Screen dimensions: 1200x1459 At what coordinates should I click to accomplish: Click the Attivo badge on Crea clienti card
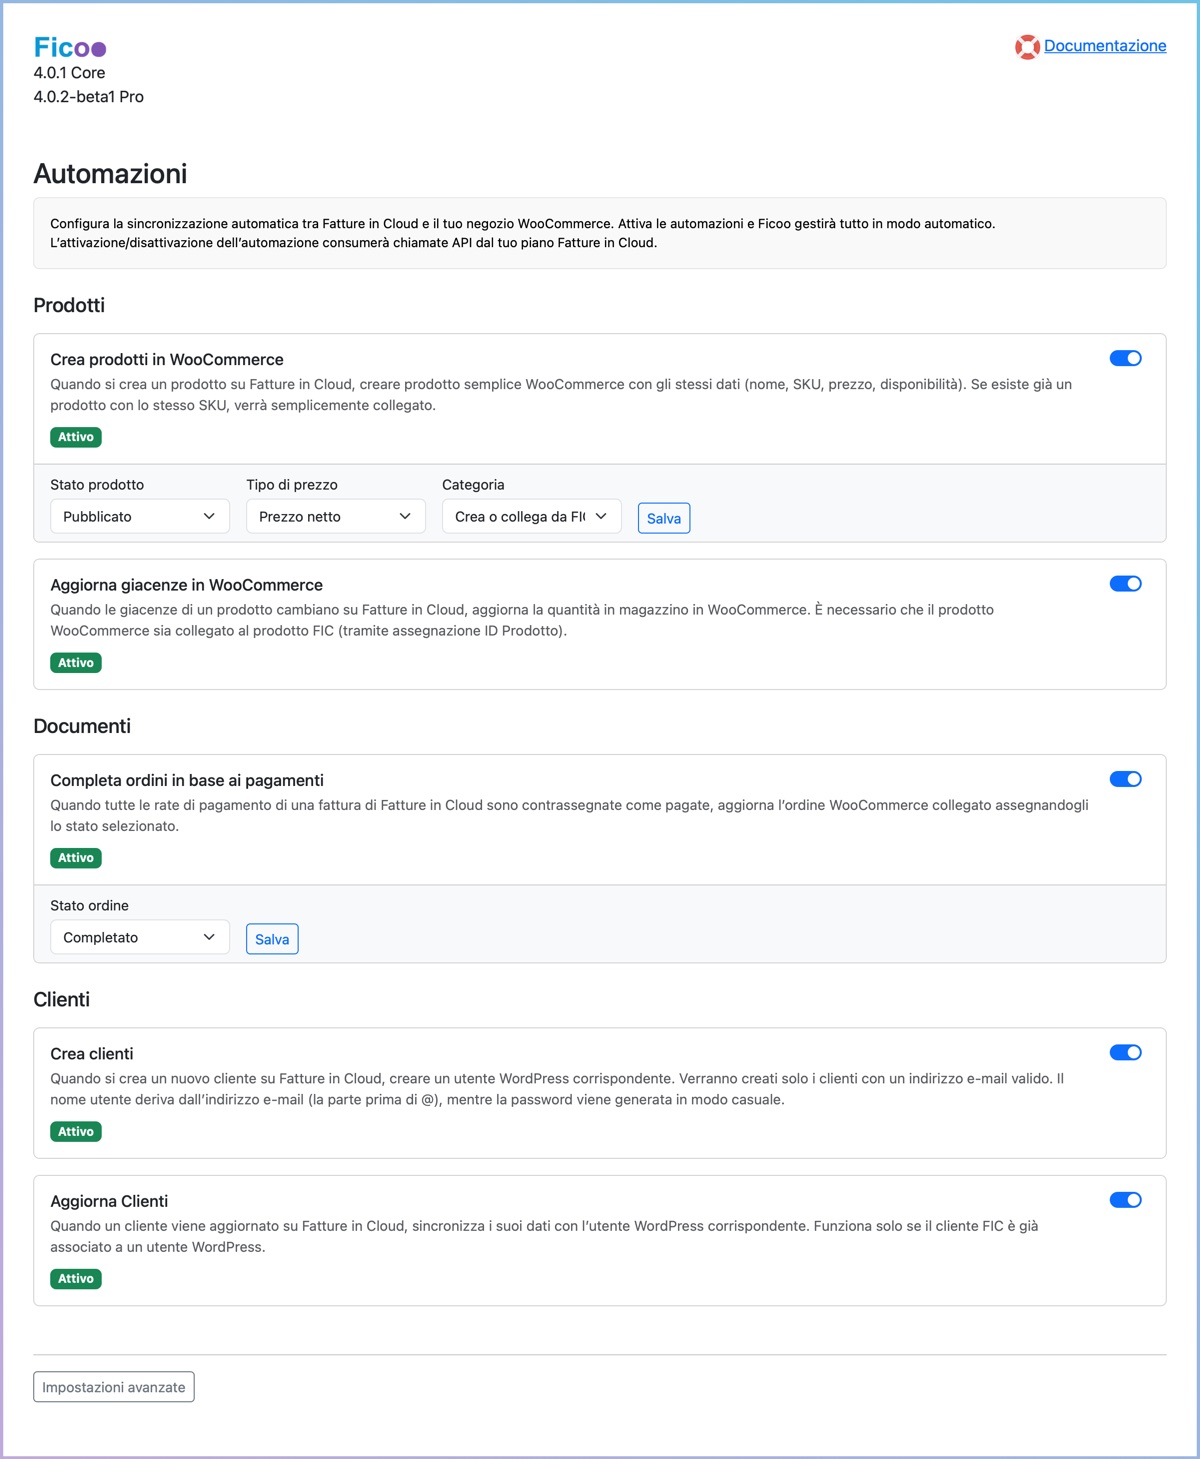[x=76, y=1131]
